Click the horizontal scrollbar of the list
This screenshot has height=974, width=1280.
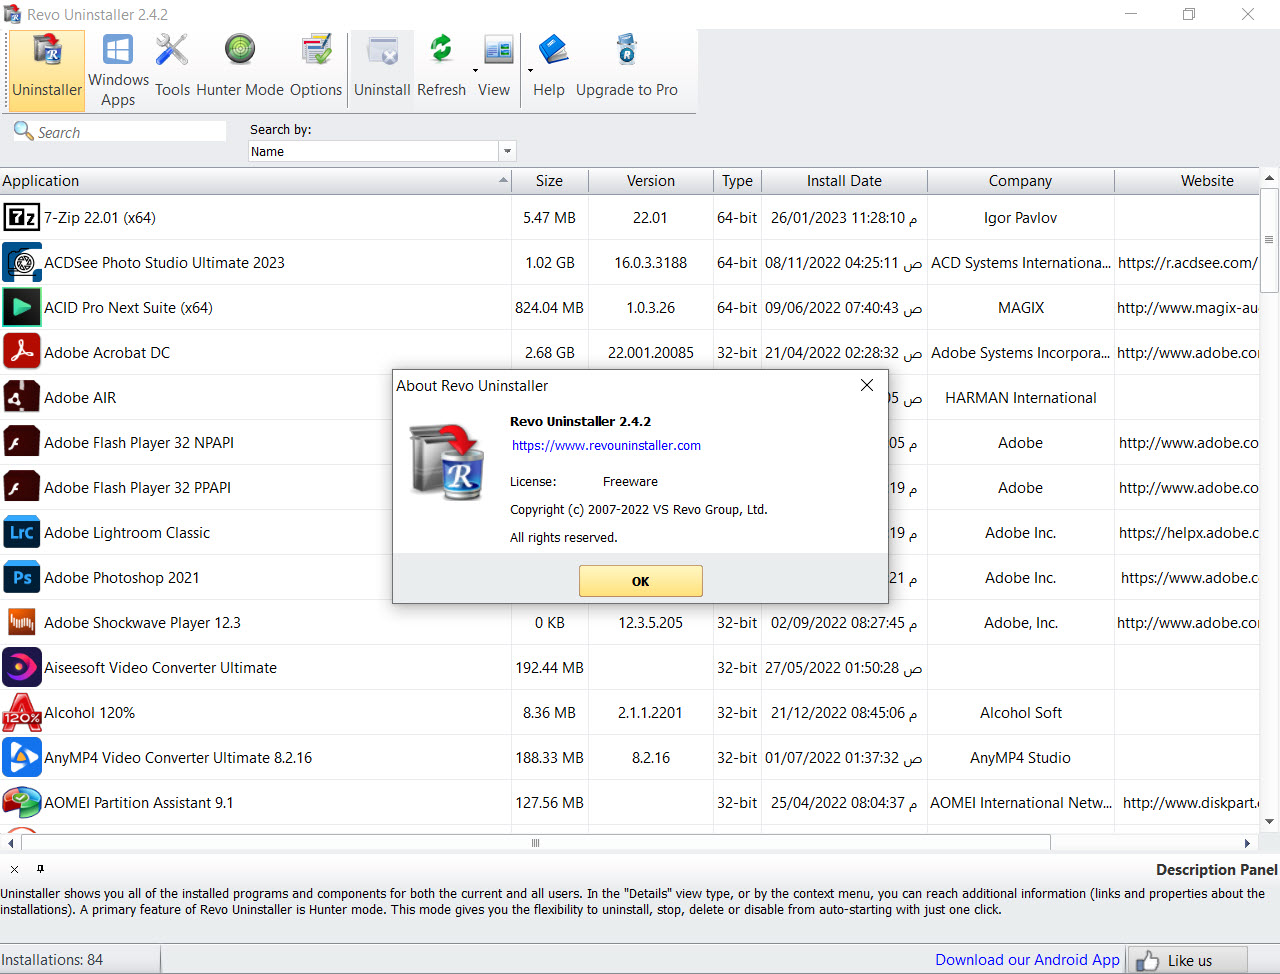coord(535,843)
